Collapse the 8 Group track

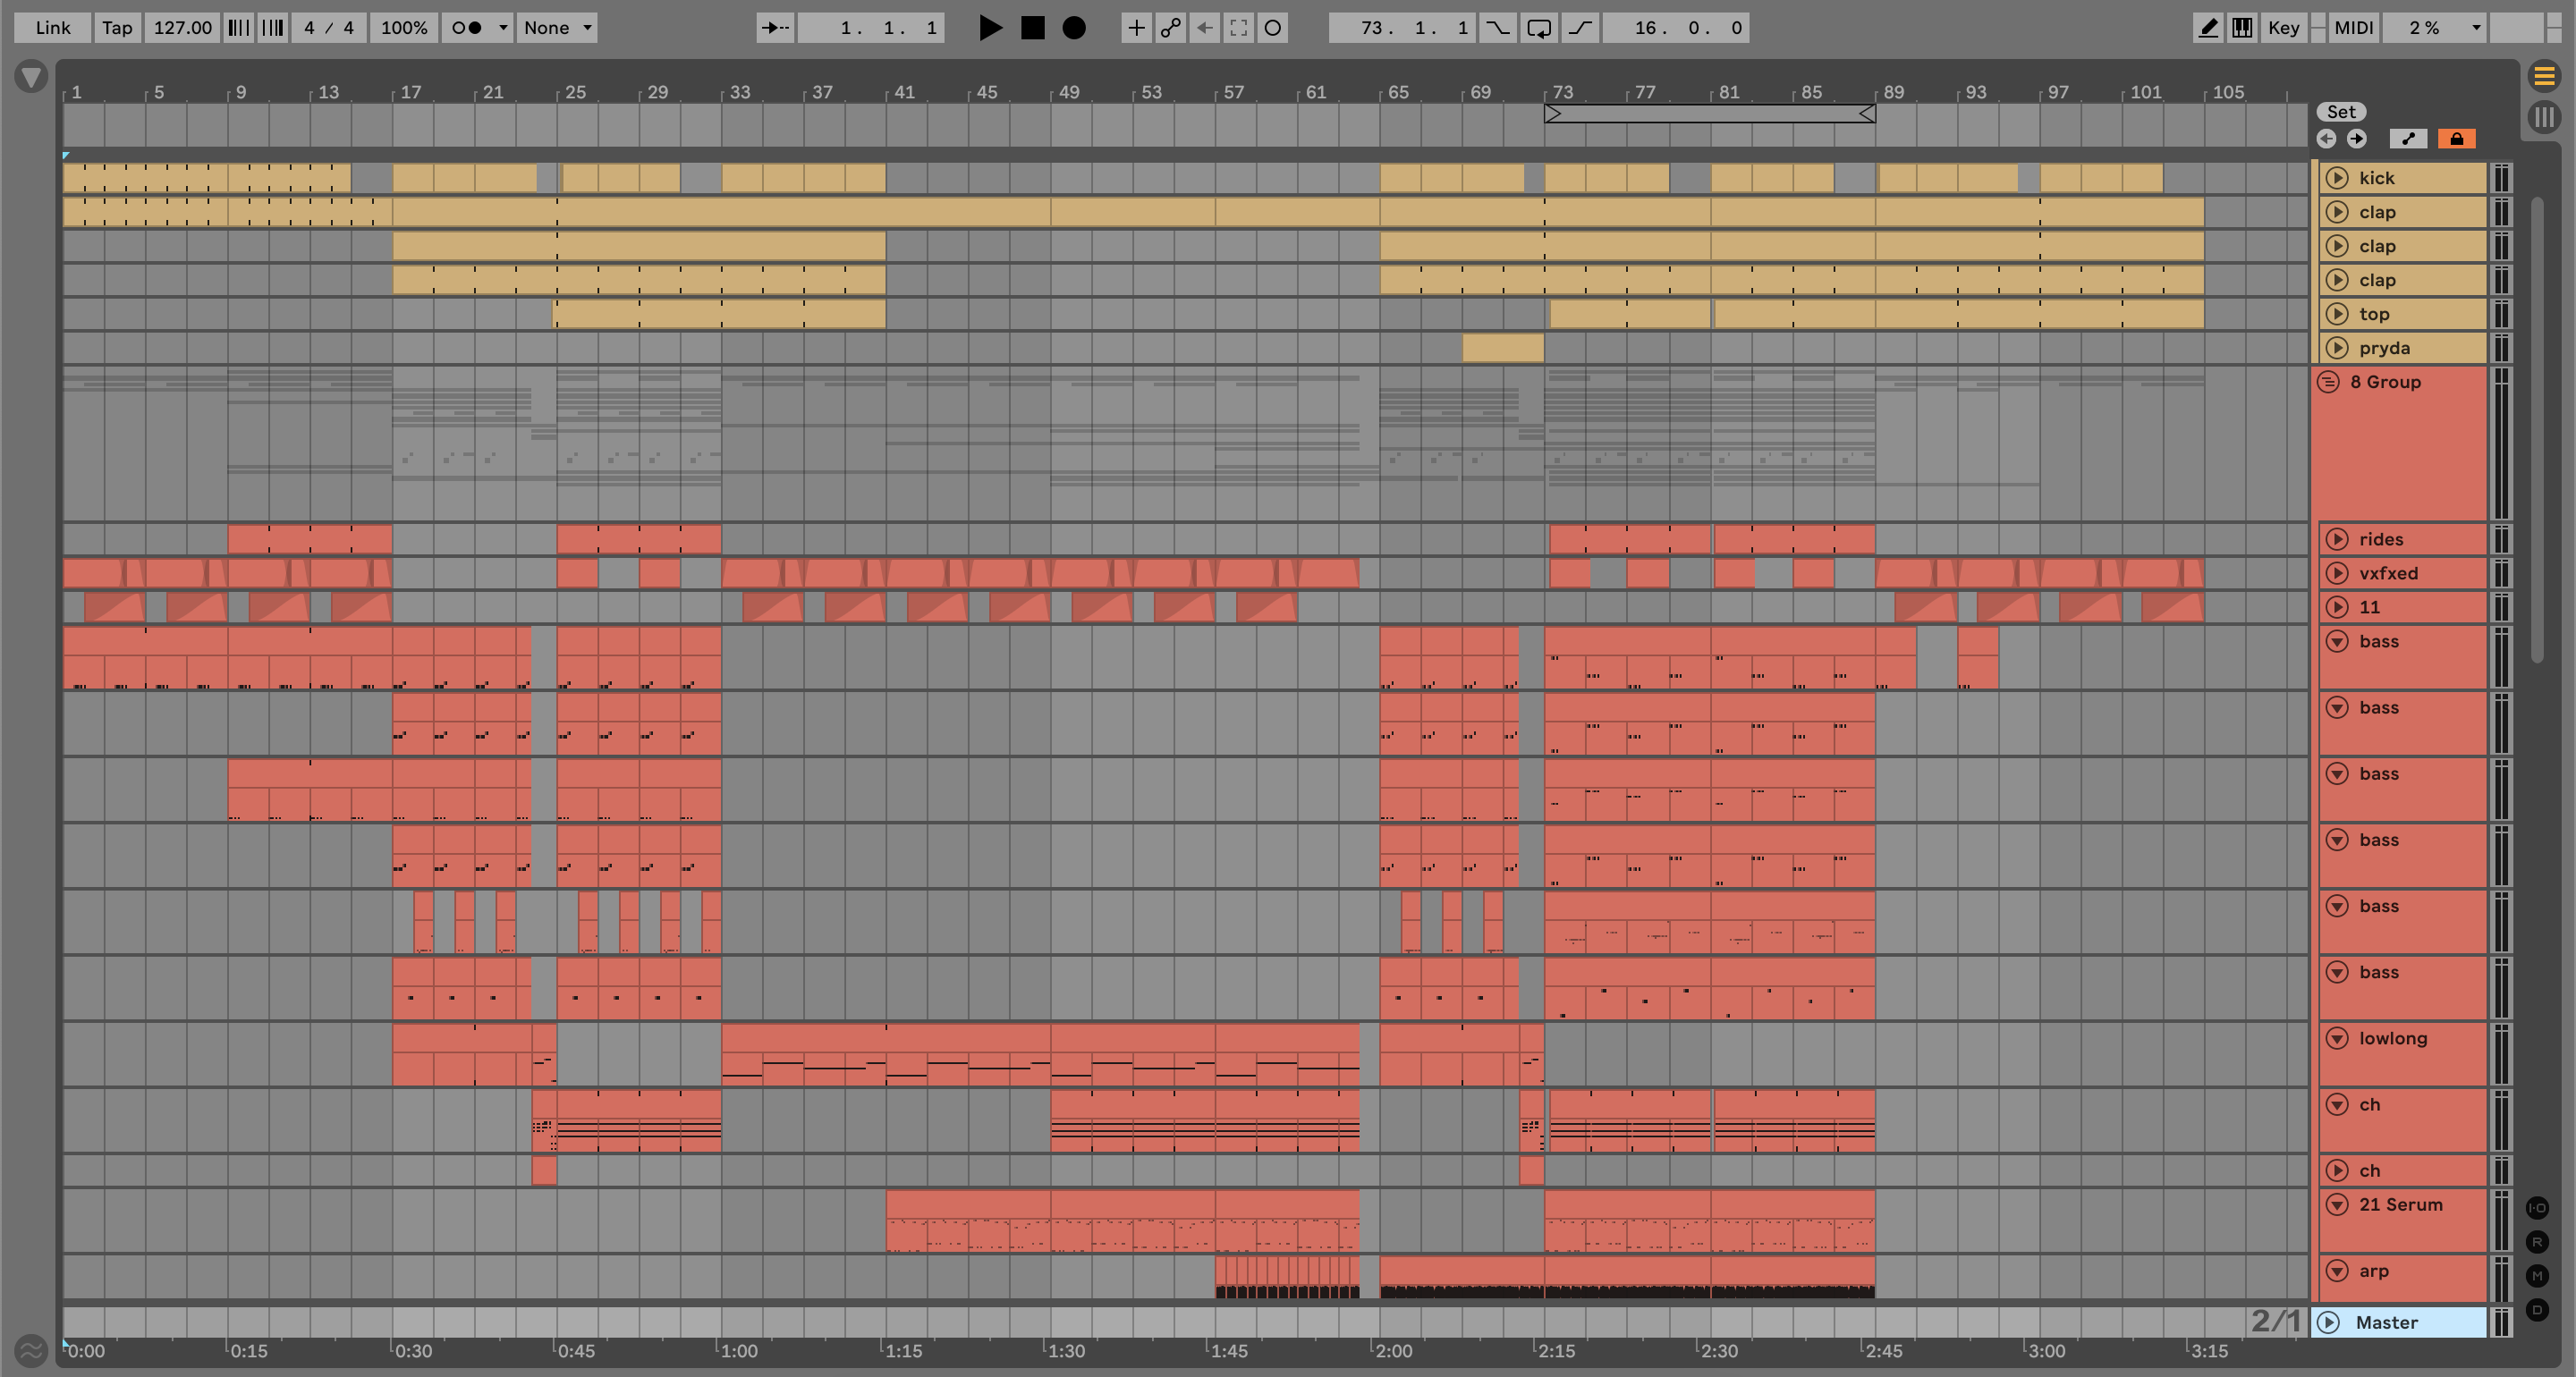(2328, 382)
